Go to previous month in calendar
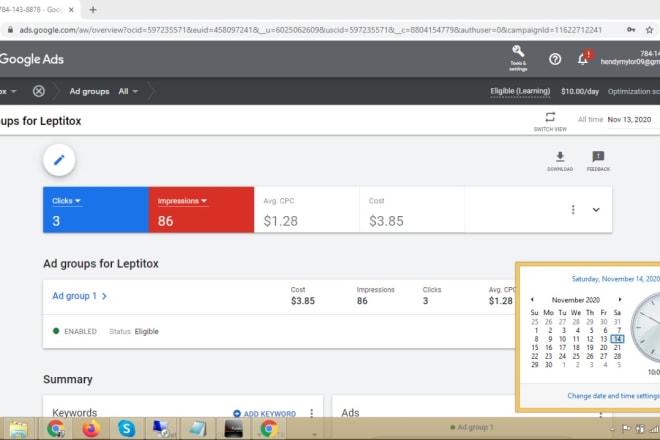The height and width of the screenshot is (440, 660). point(532,299)
